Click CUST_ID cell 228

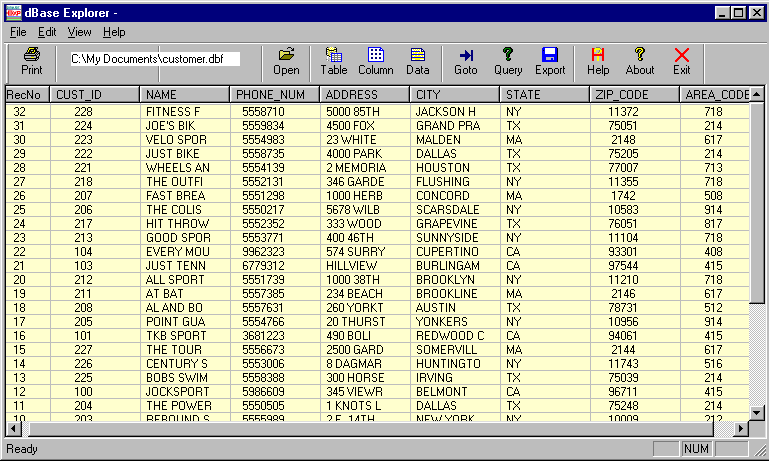point(95,112)
